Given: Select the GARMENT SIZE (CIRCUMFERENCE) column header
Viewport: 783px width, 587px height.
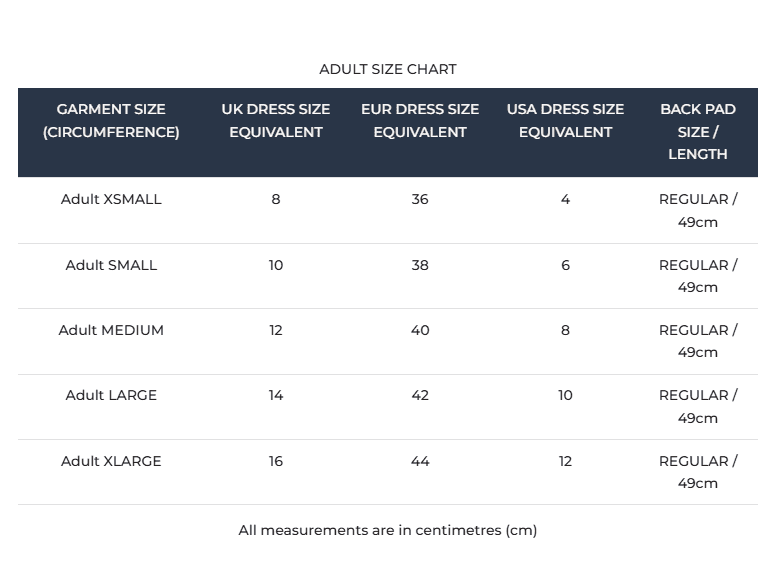Looking at the screenshot, I should click(111, 121).
